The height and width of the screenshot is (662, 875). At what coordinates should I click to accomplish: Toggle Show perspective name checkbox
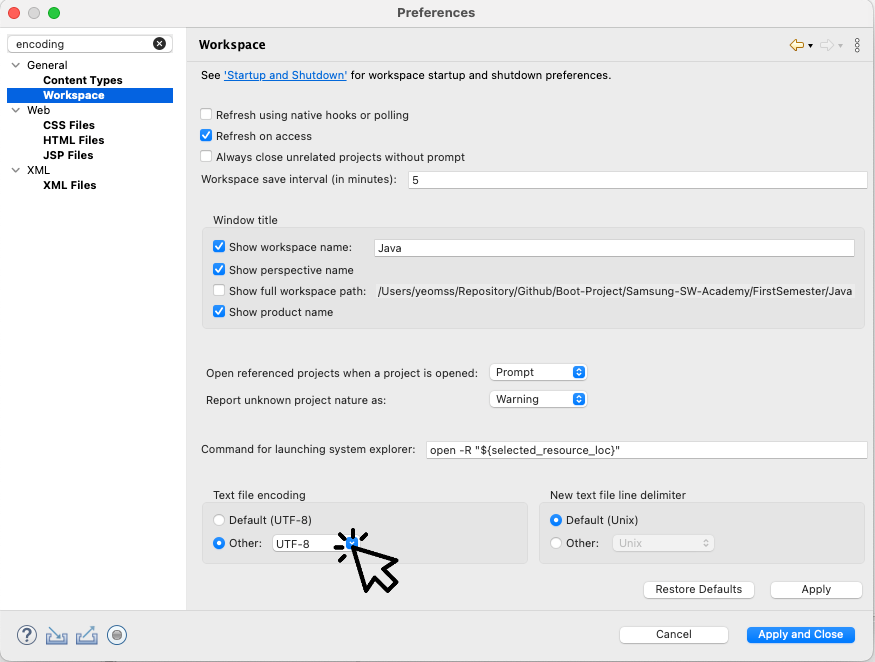pos(219,270)
